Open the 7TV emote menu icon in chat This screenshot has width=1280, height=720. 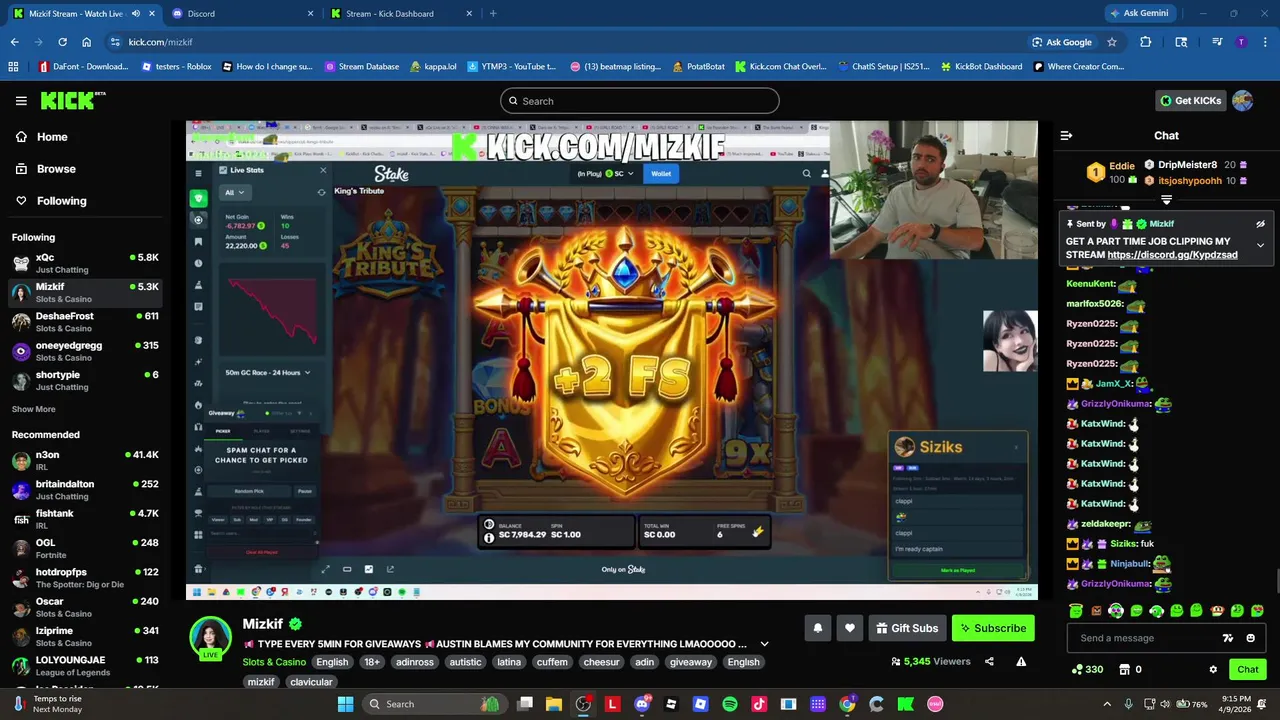click(x=1228, y=638)
